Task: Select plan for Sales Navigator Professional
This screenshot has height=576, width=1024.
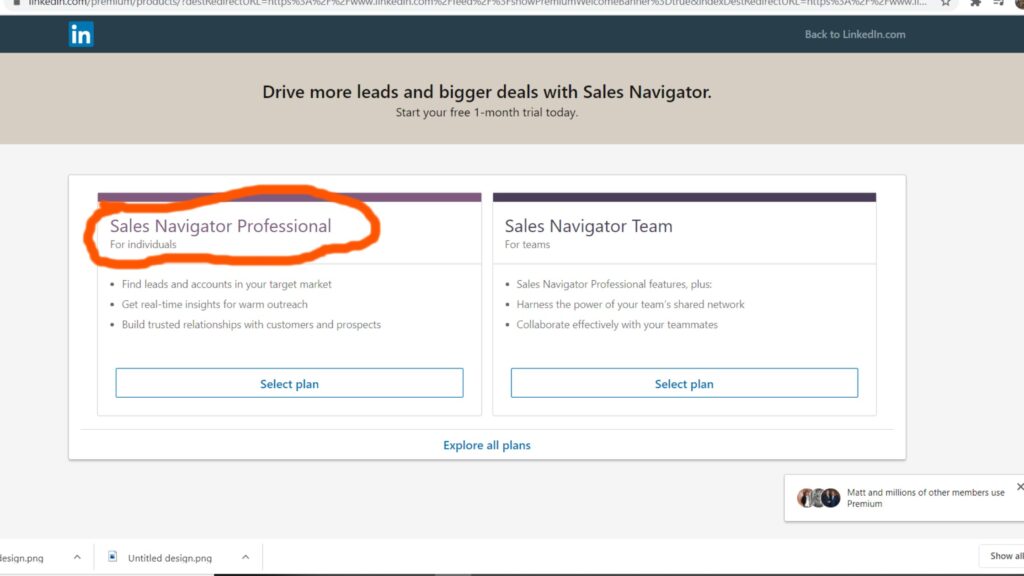Action: coord(289,383)
